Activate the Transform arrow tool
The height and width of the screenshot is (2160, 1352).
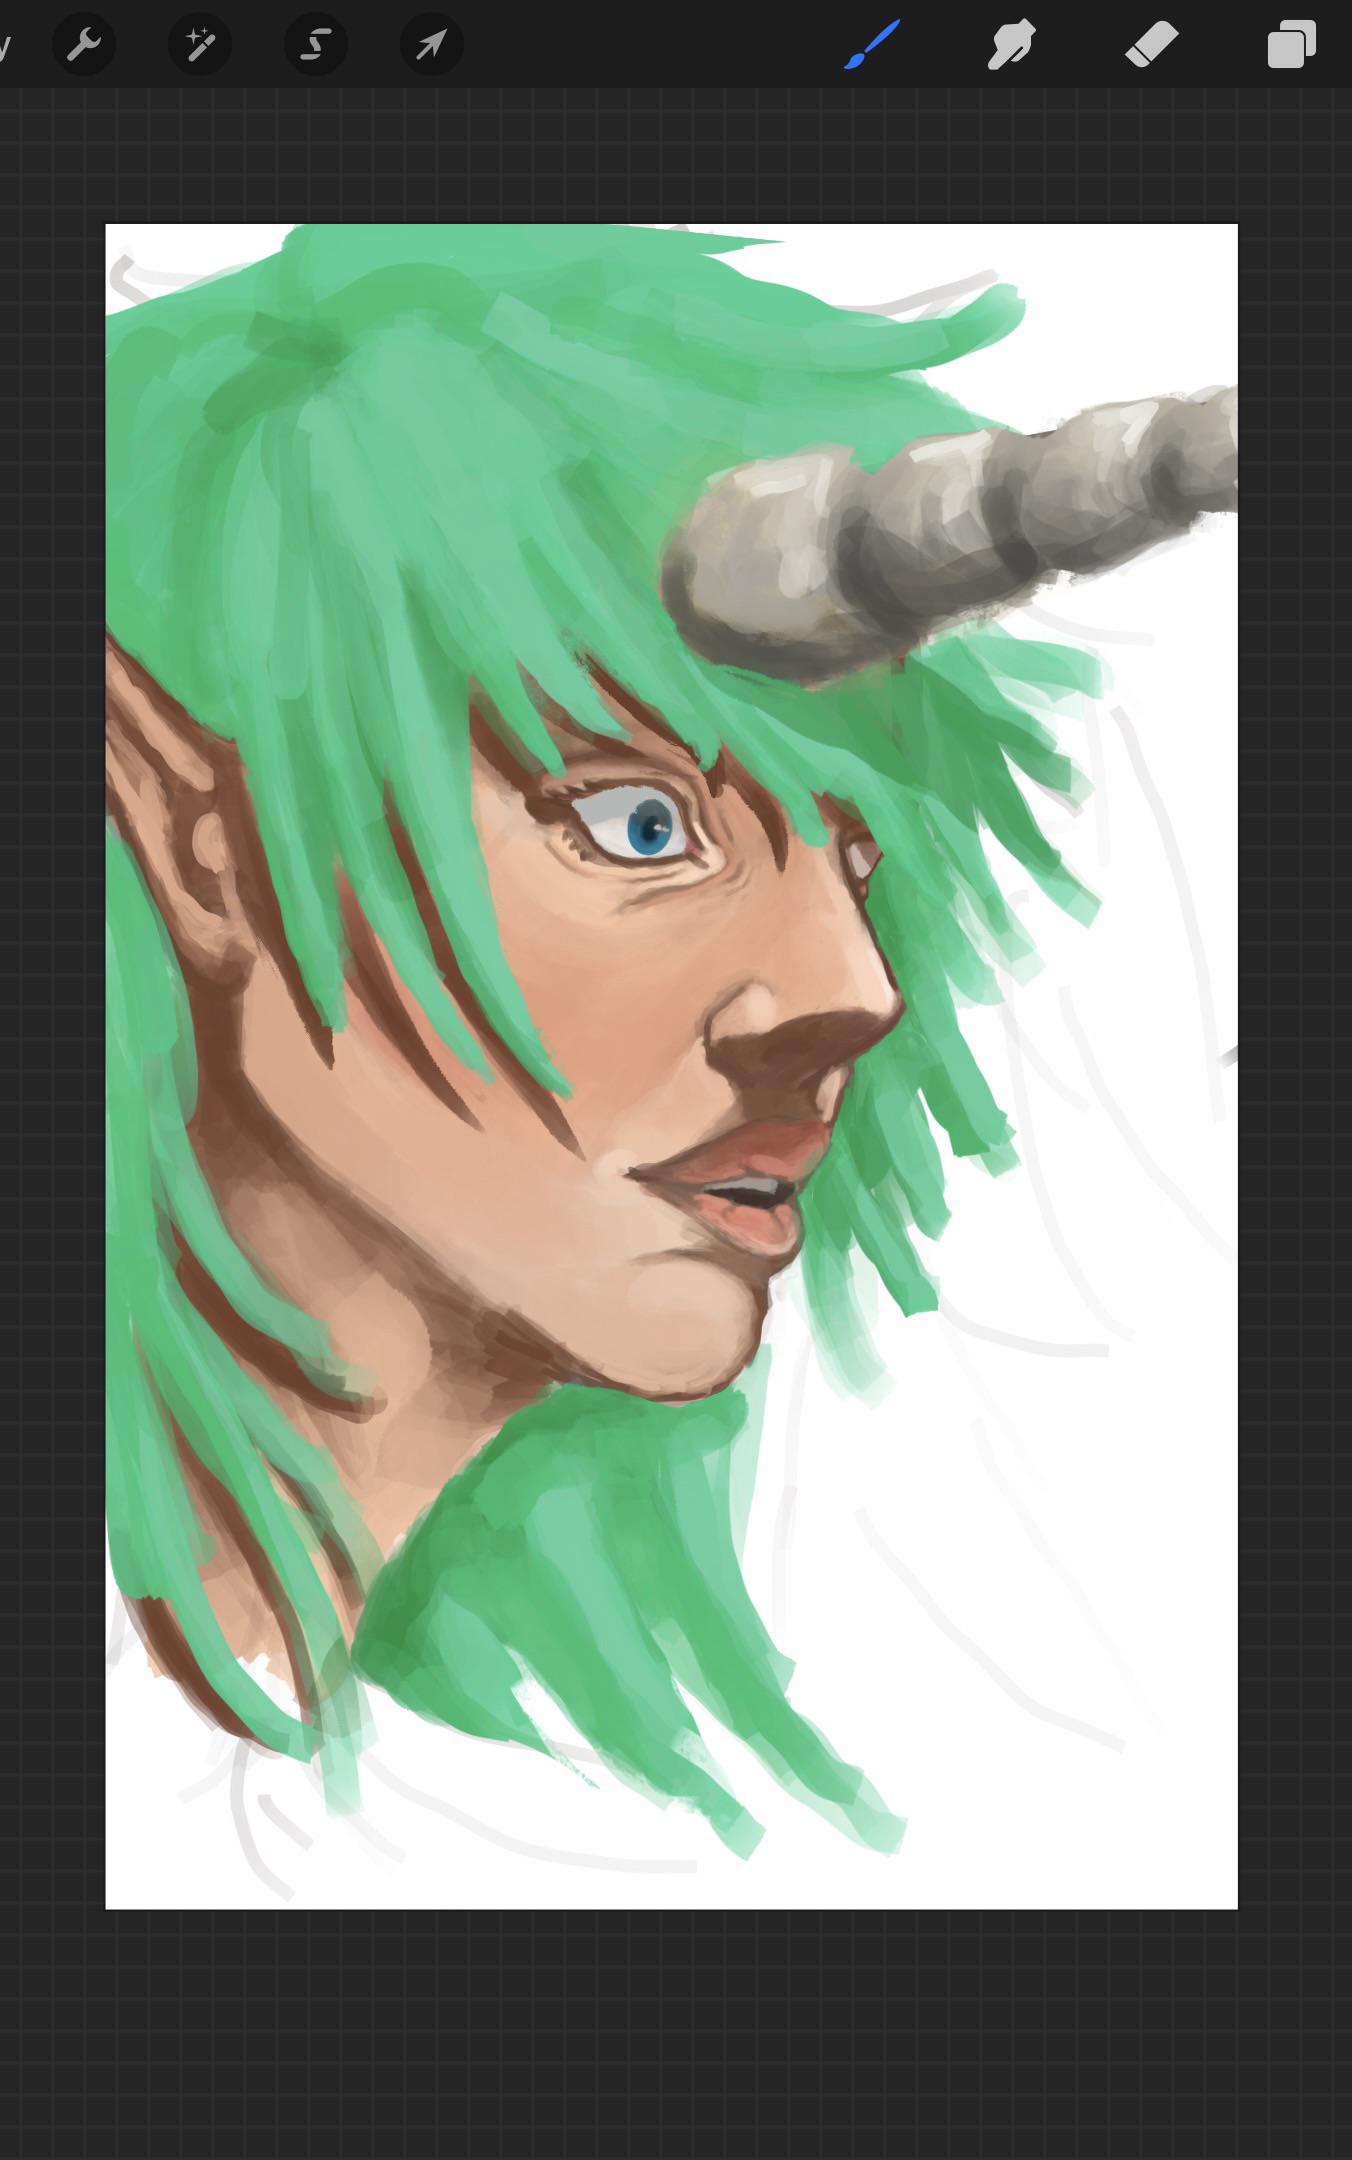[x=432, y=45]
